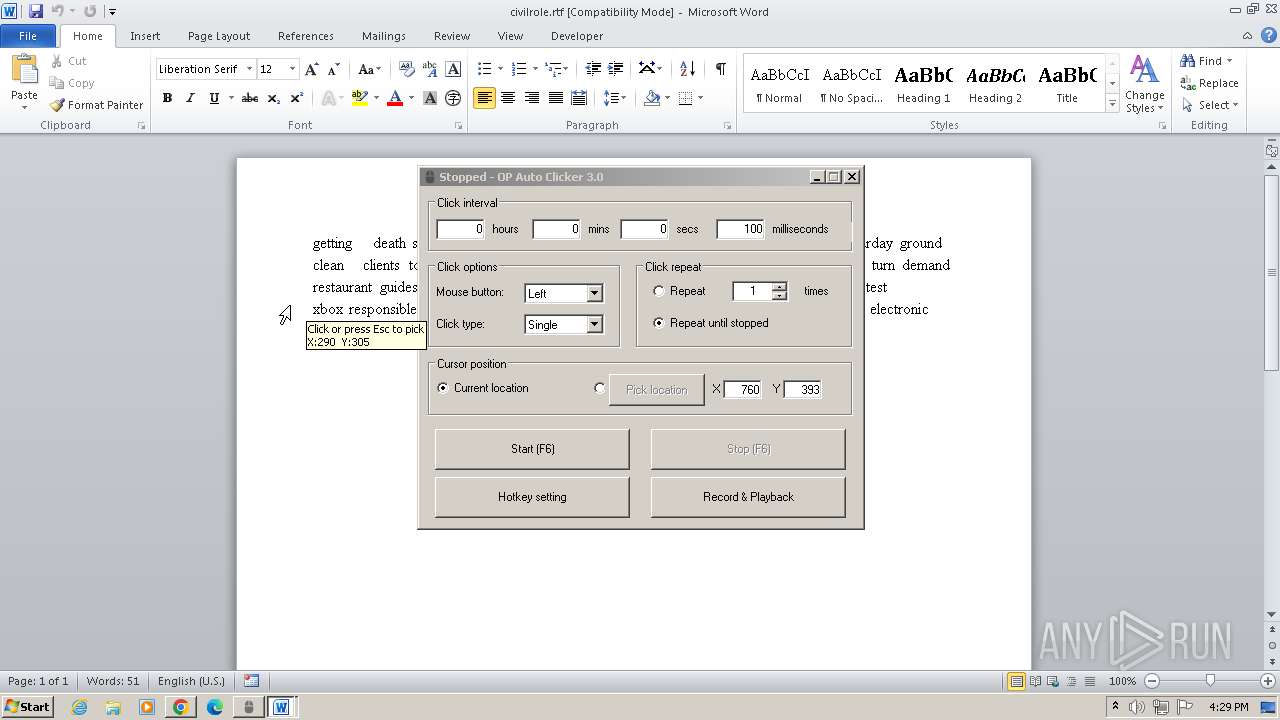Open the text highlight color arrow
1280x720 pixels.
pos(376,98)
